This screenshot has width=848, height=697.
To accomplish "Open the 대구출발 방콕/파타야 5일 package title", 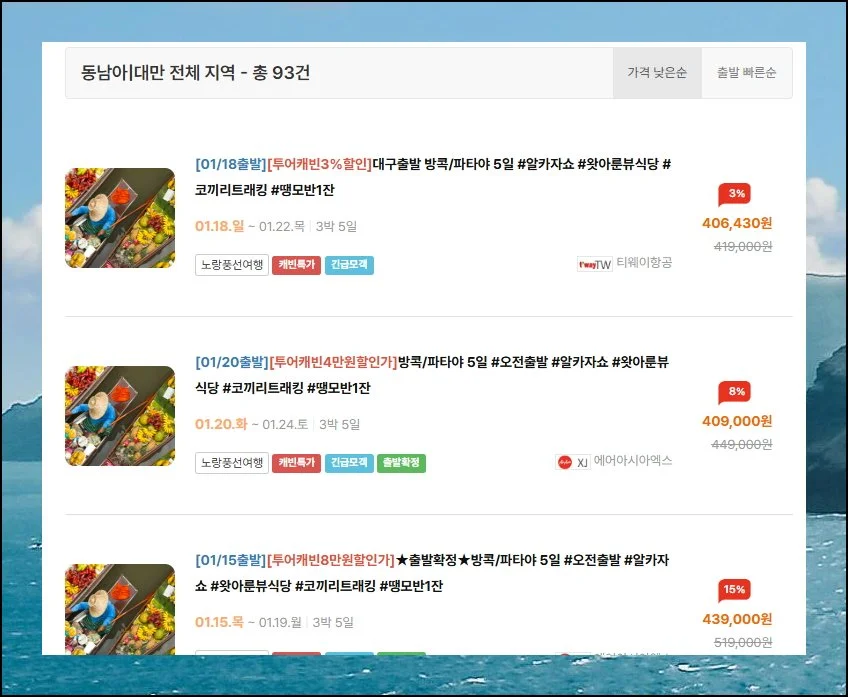I will click(x=432, y=175).
